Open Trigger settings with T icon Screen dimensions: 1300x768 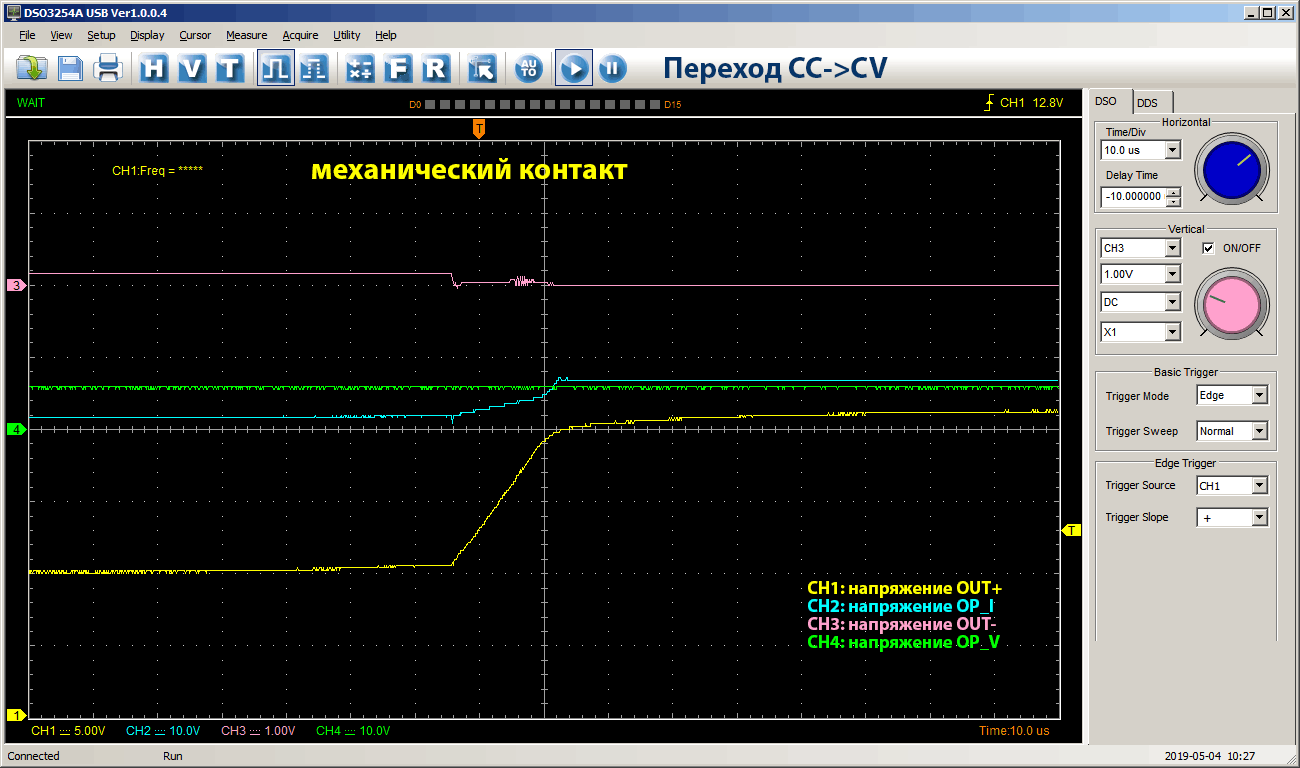(230, 68)
